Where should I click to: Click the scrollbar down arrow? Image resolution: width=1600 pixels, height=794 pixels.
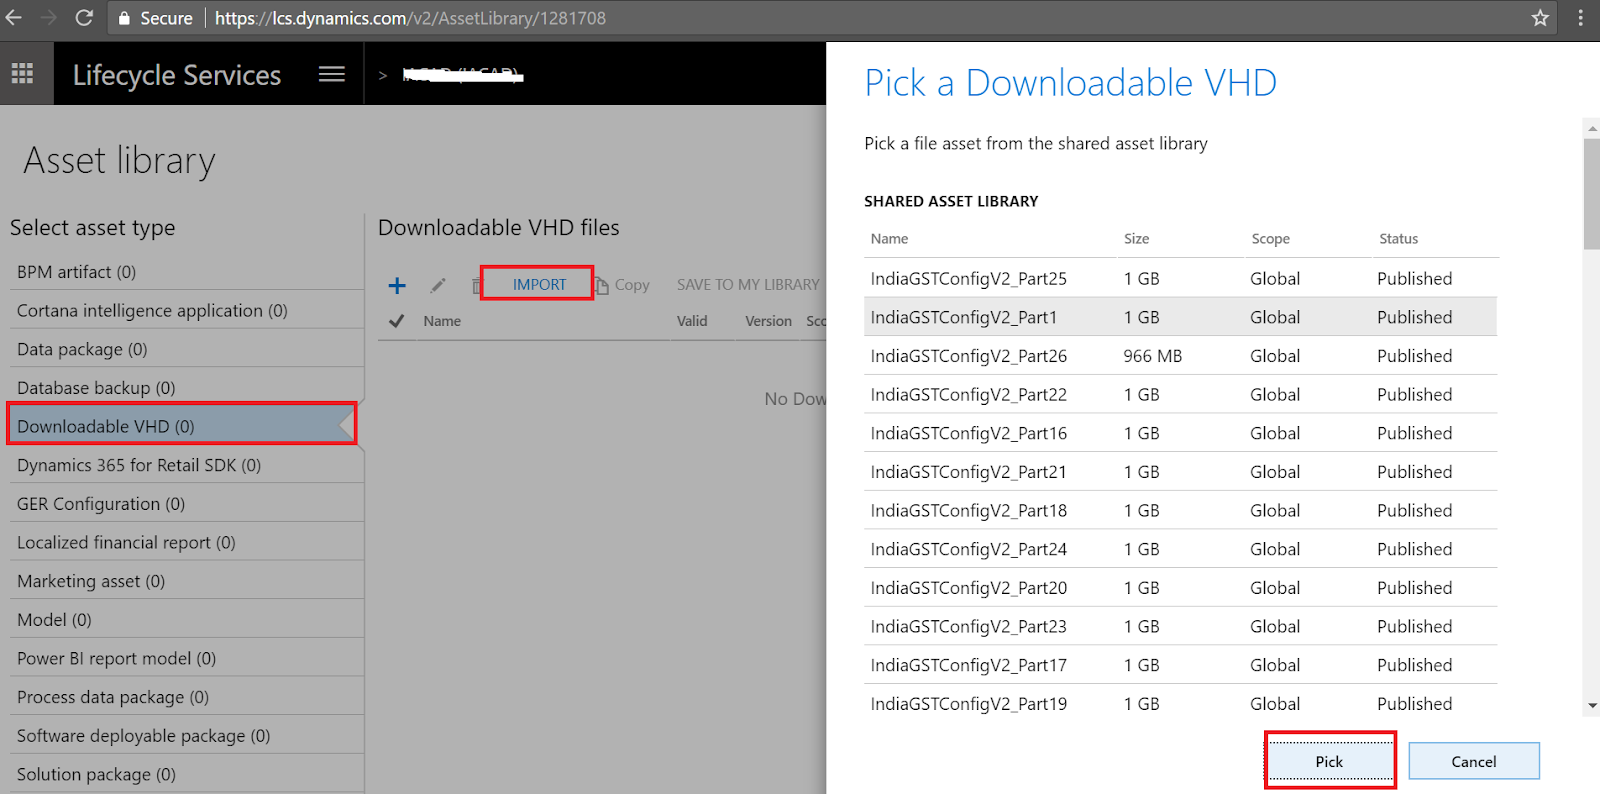pos(1592,706)
